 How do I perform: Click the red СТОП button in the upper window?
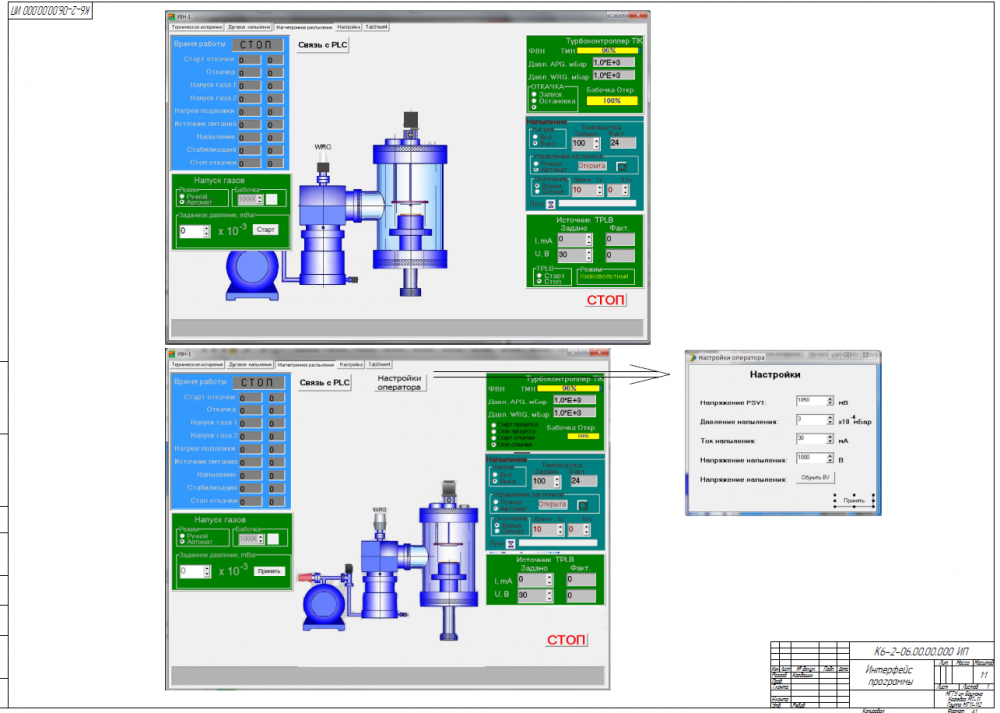tap(606, 300)
